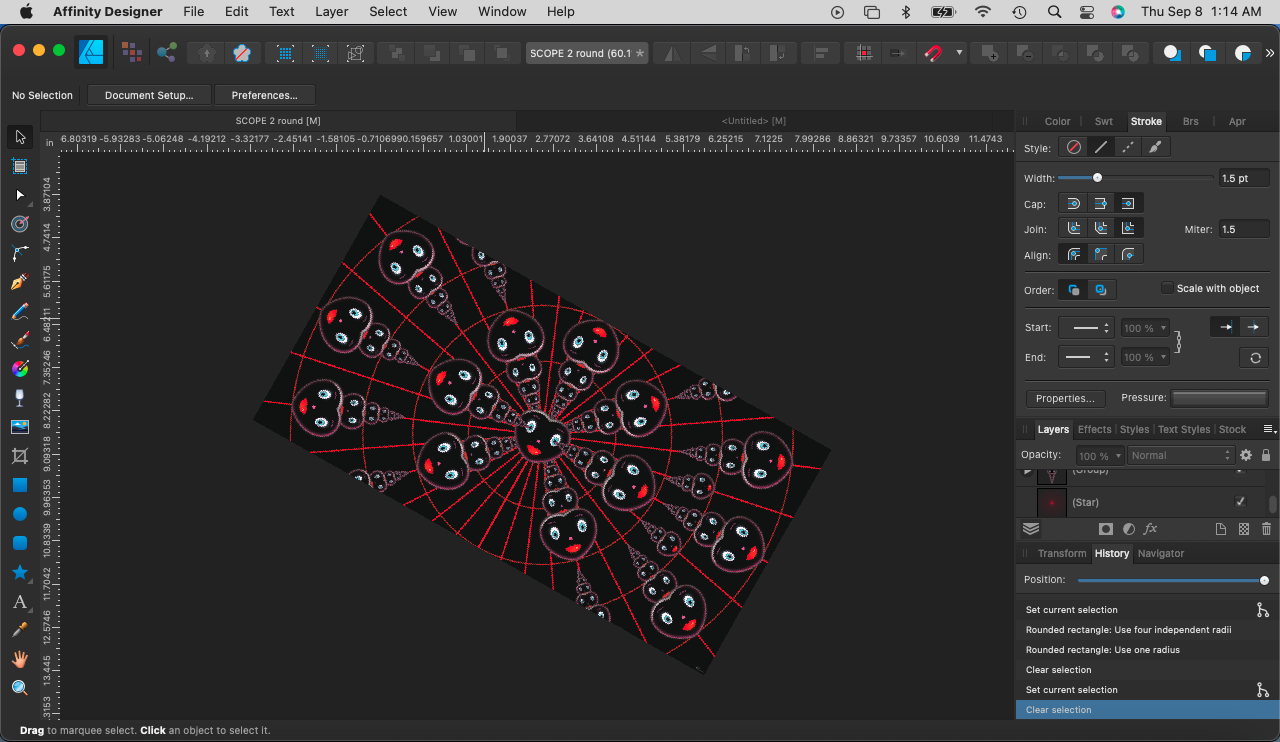Switch to Export Persona icon
Image resolution: width=1280 pixels, height=742 pixels.
pos(167,52)
